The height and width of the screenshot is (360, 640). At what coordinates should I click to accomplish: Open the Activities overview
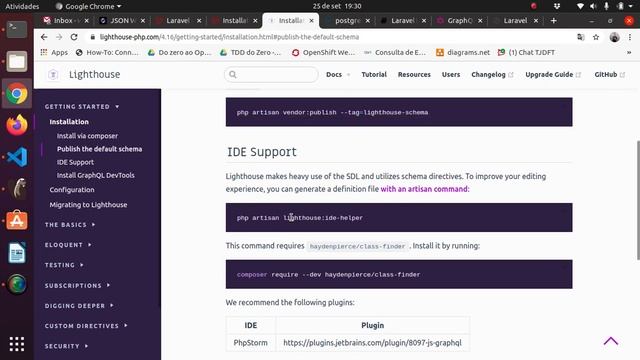22,6
